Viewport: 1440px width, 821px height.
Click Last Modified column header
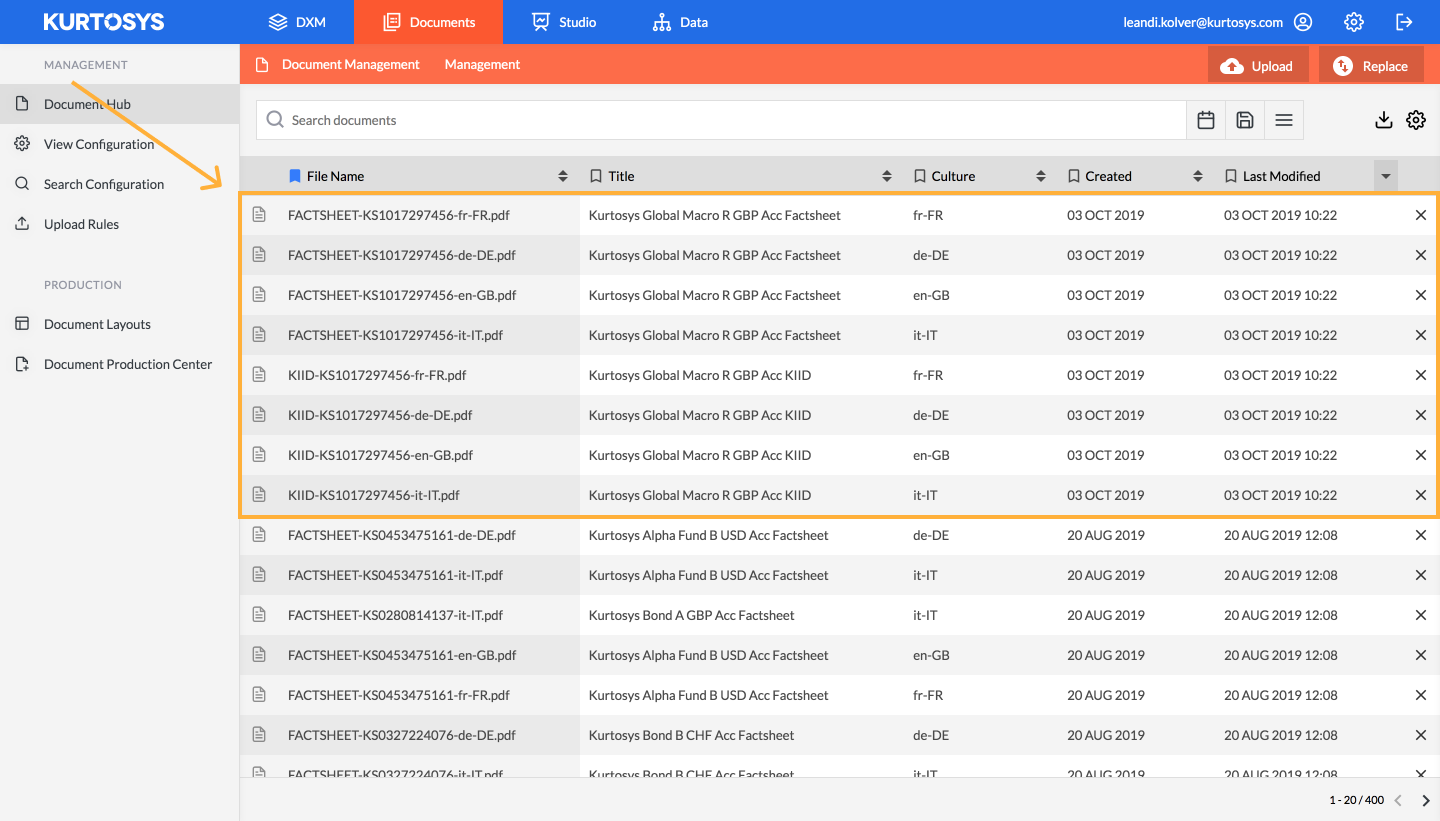(x=1282, y=176)
